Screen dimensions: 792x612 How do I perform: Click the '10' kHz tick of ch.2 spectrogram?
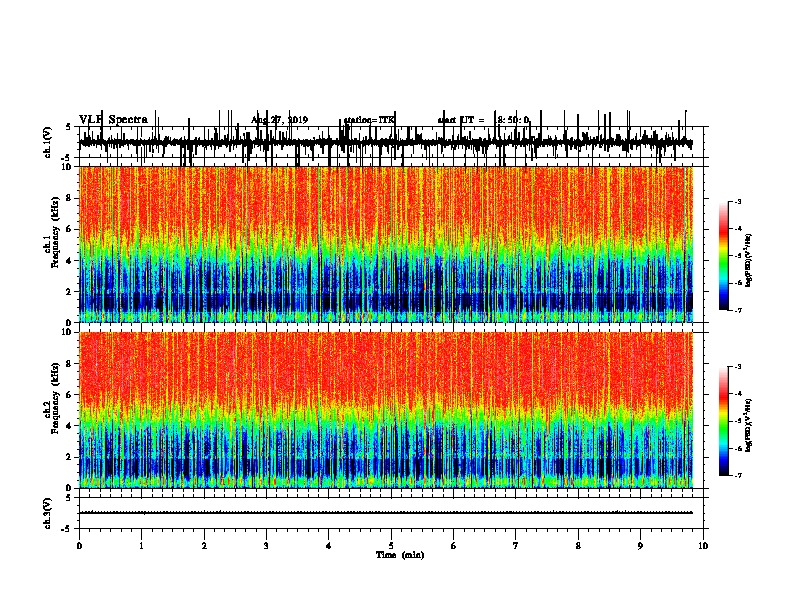[x=68, y=332]
